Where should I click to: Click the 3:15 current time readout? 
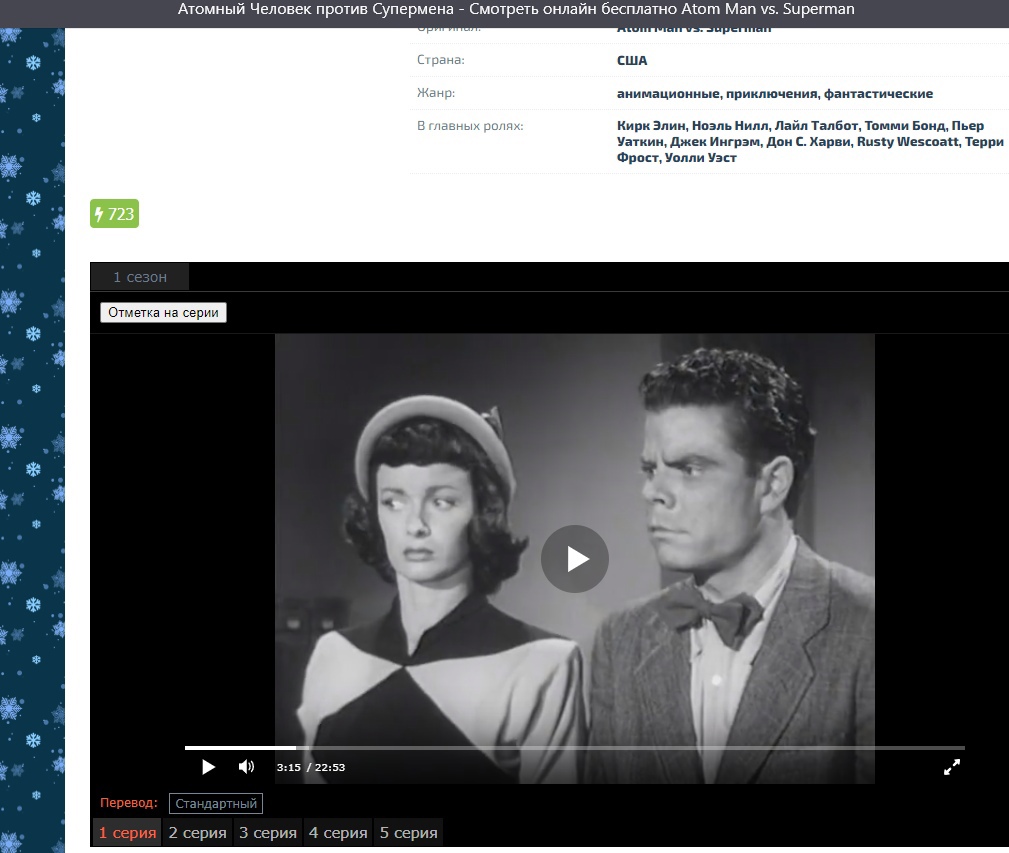(288, 767)
